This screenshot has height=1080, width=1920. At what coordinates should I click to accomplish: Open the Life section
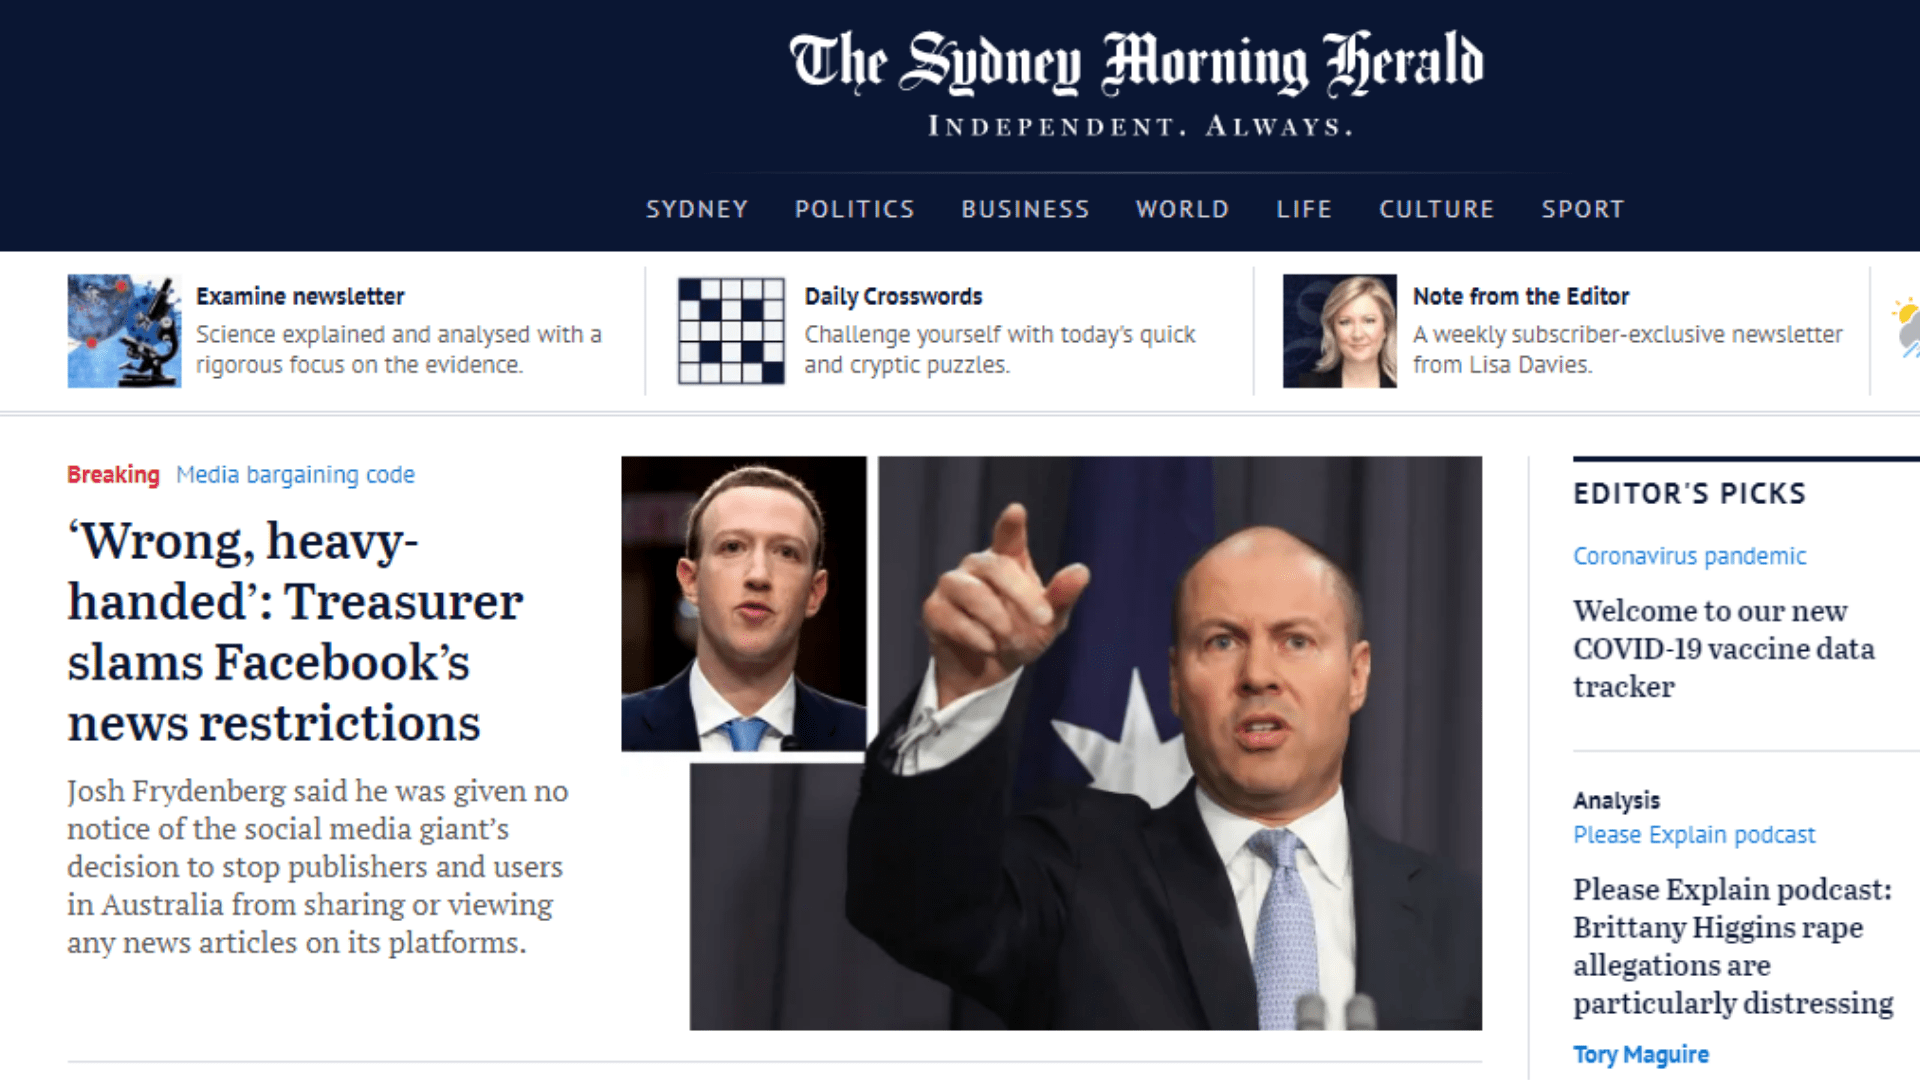click(x=1304, y=209)
